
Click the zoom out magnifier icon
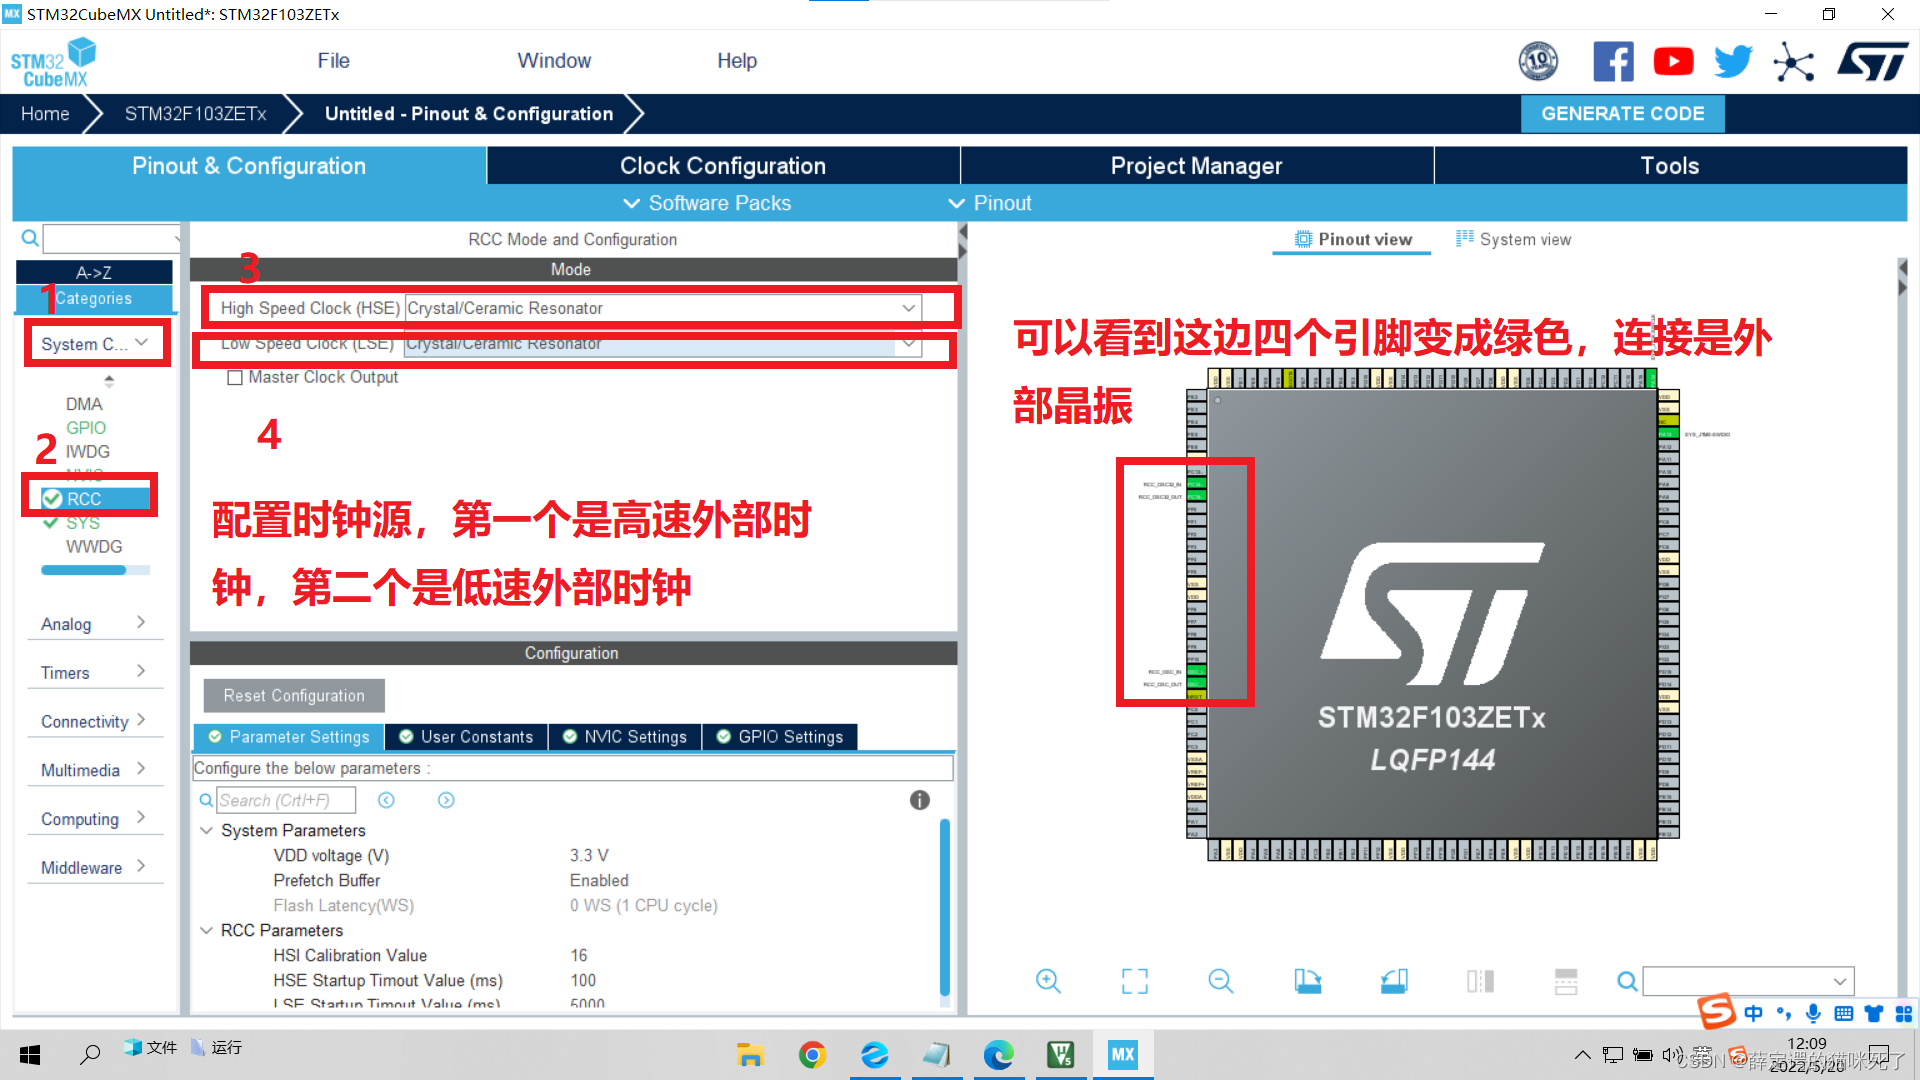tap(1220, 981)
